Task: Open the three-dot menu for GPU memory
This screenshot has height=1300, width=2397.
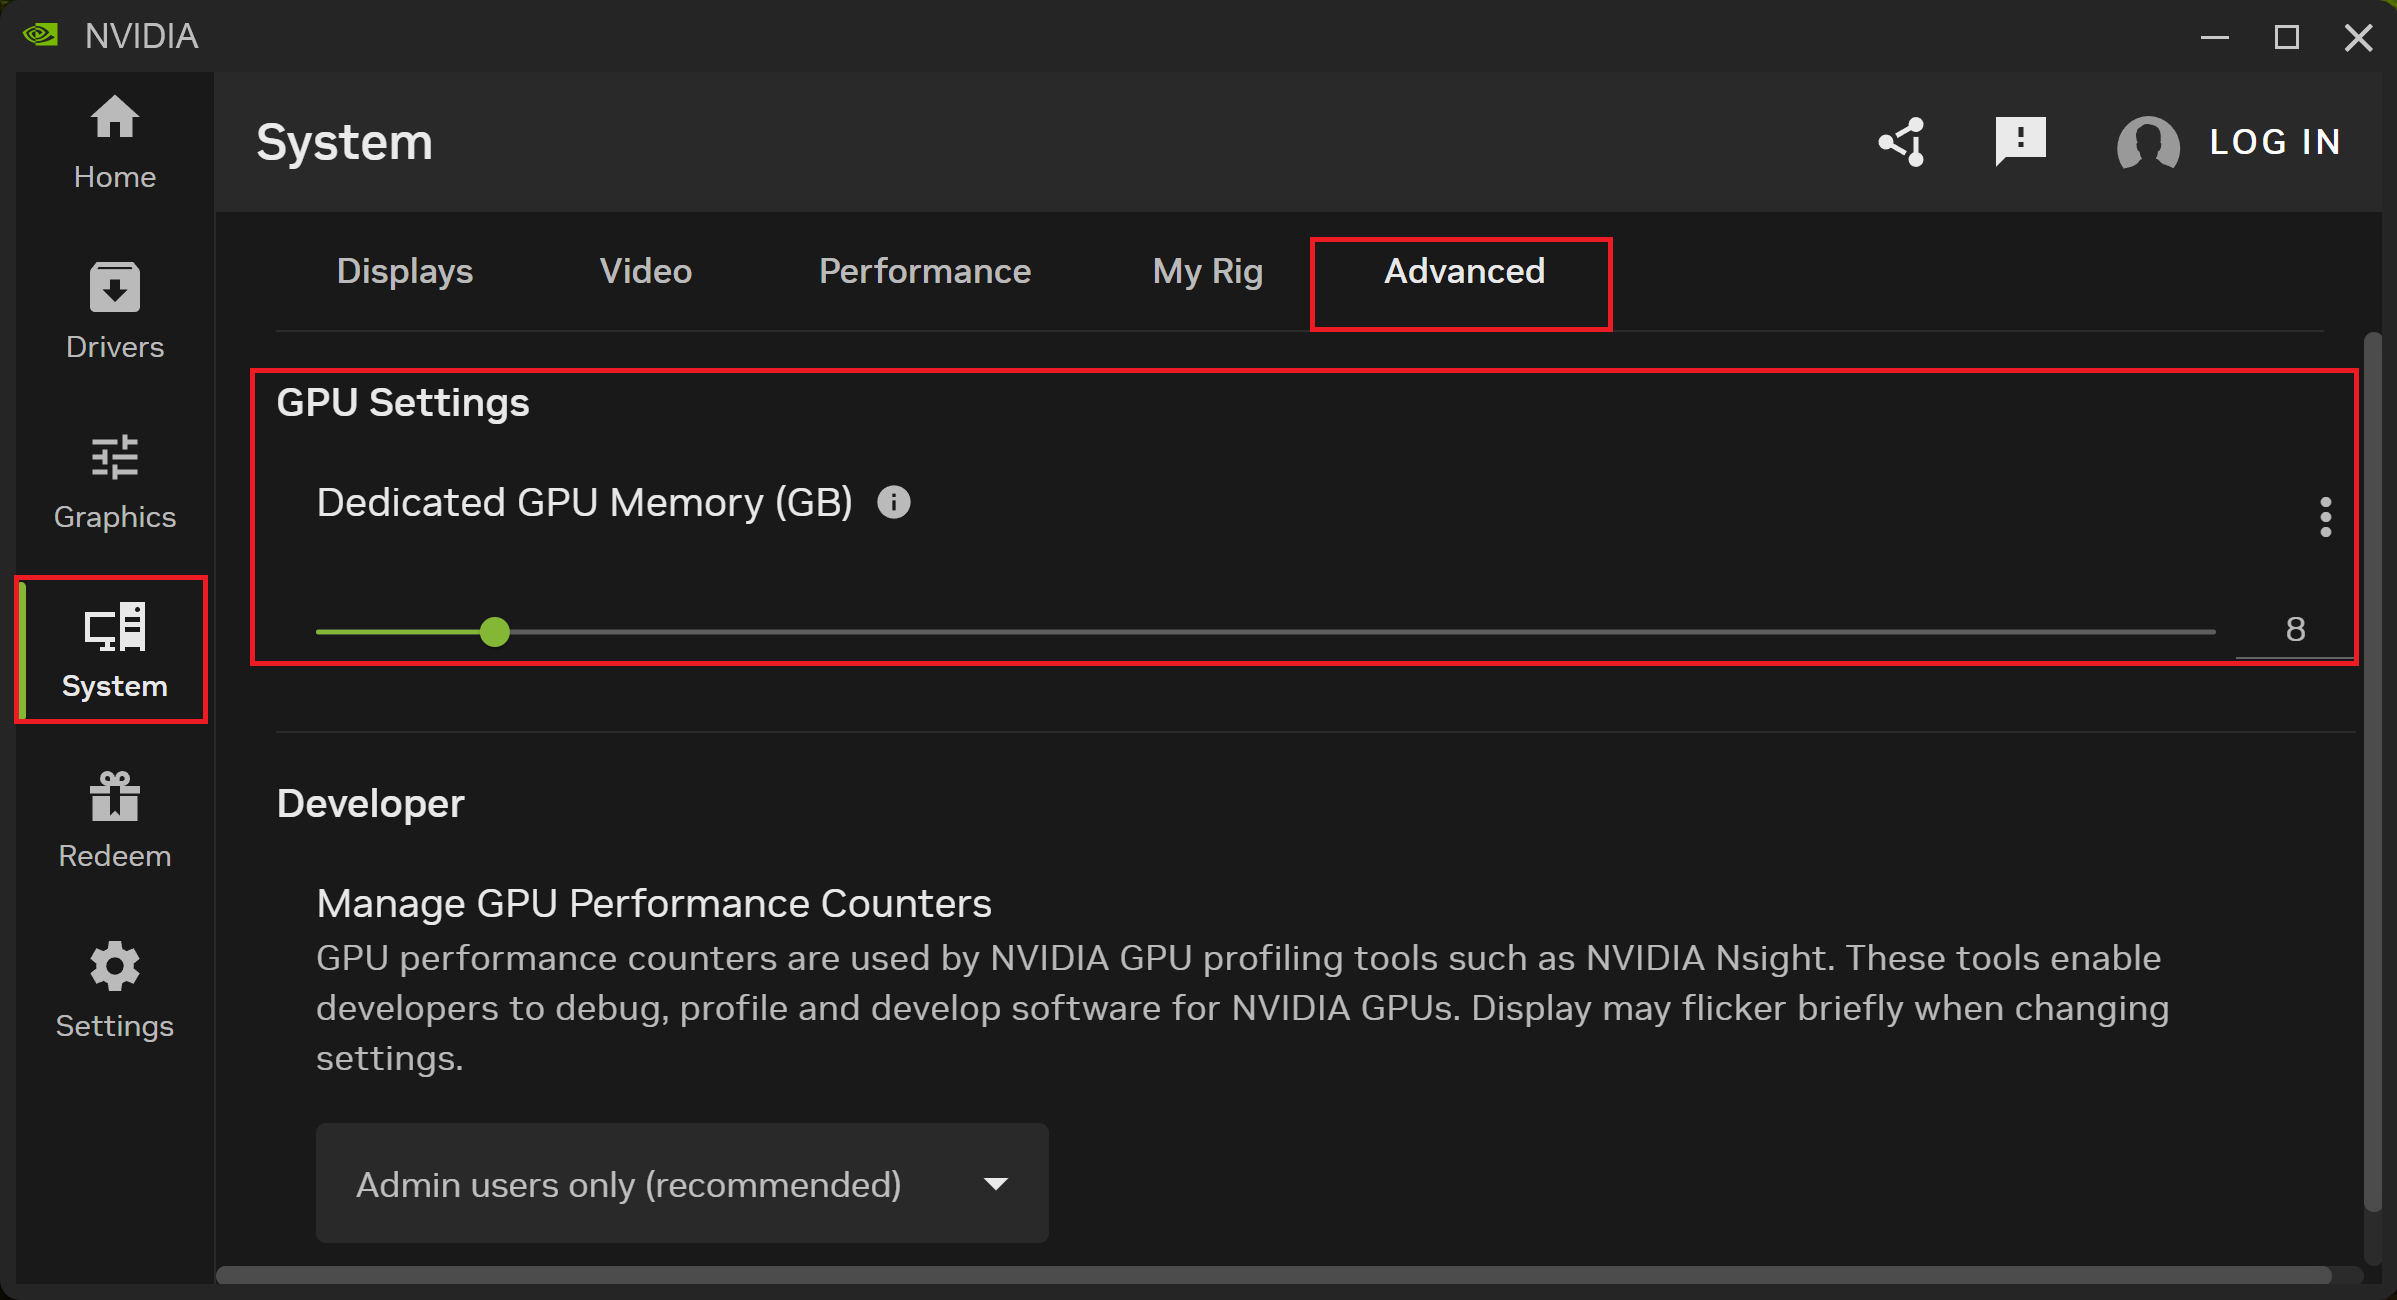Action: click(2325, 517)
